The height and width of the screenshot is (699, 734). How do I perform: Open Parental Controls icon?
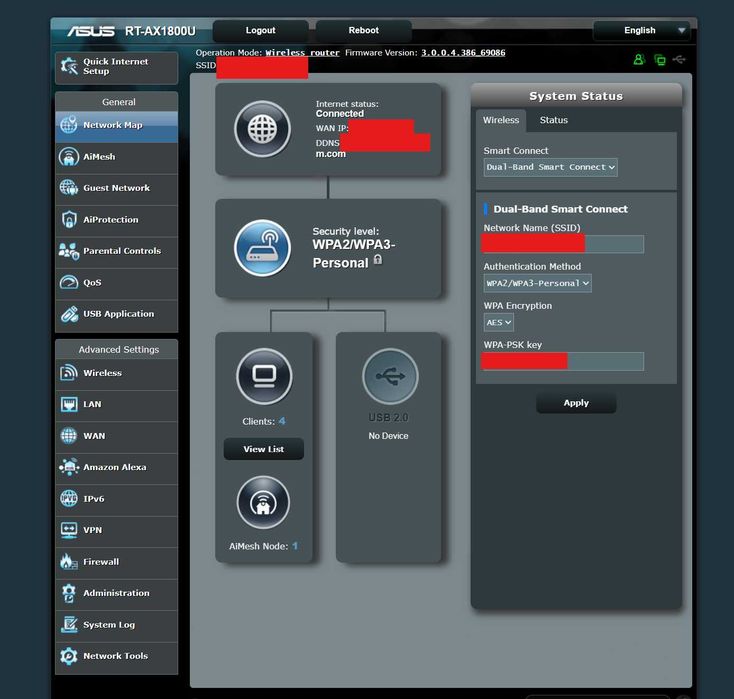(x=69, y=251)
